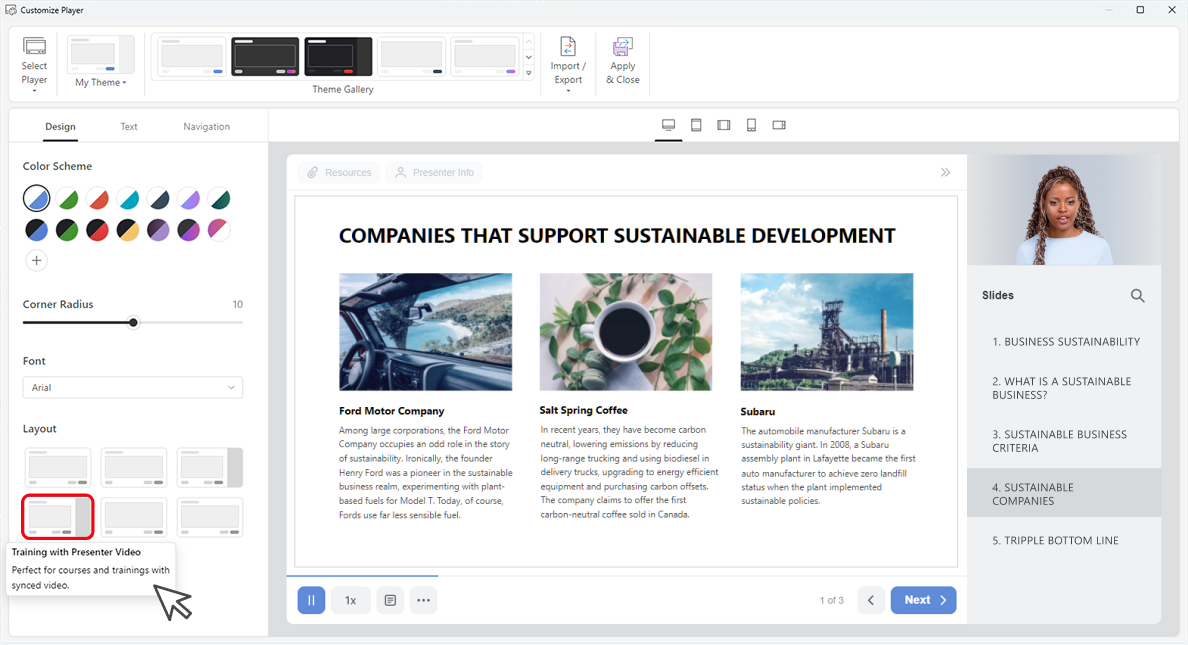Open slide notes in the player
Viewport: 1188px width, 645px height.
pos(390,600)
